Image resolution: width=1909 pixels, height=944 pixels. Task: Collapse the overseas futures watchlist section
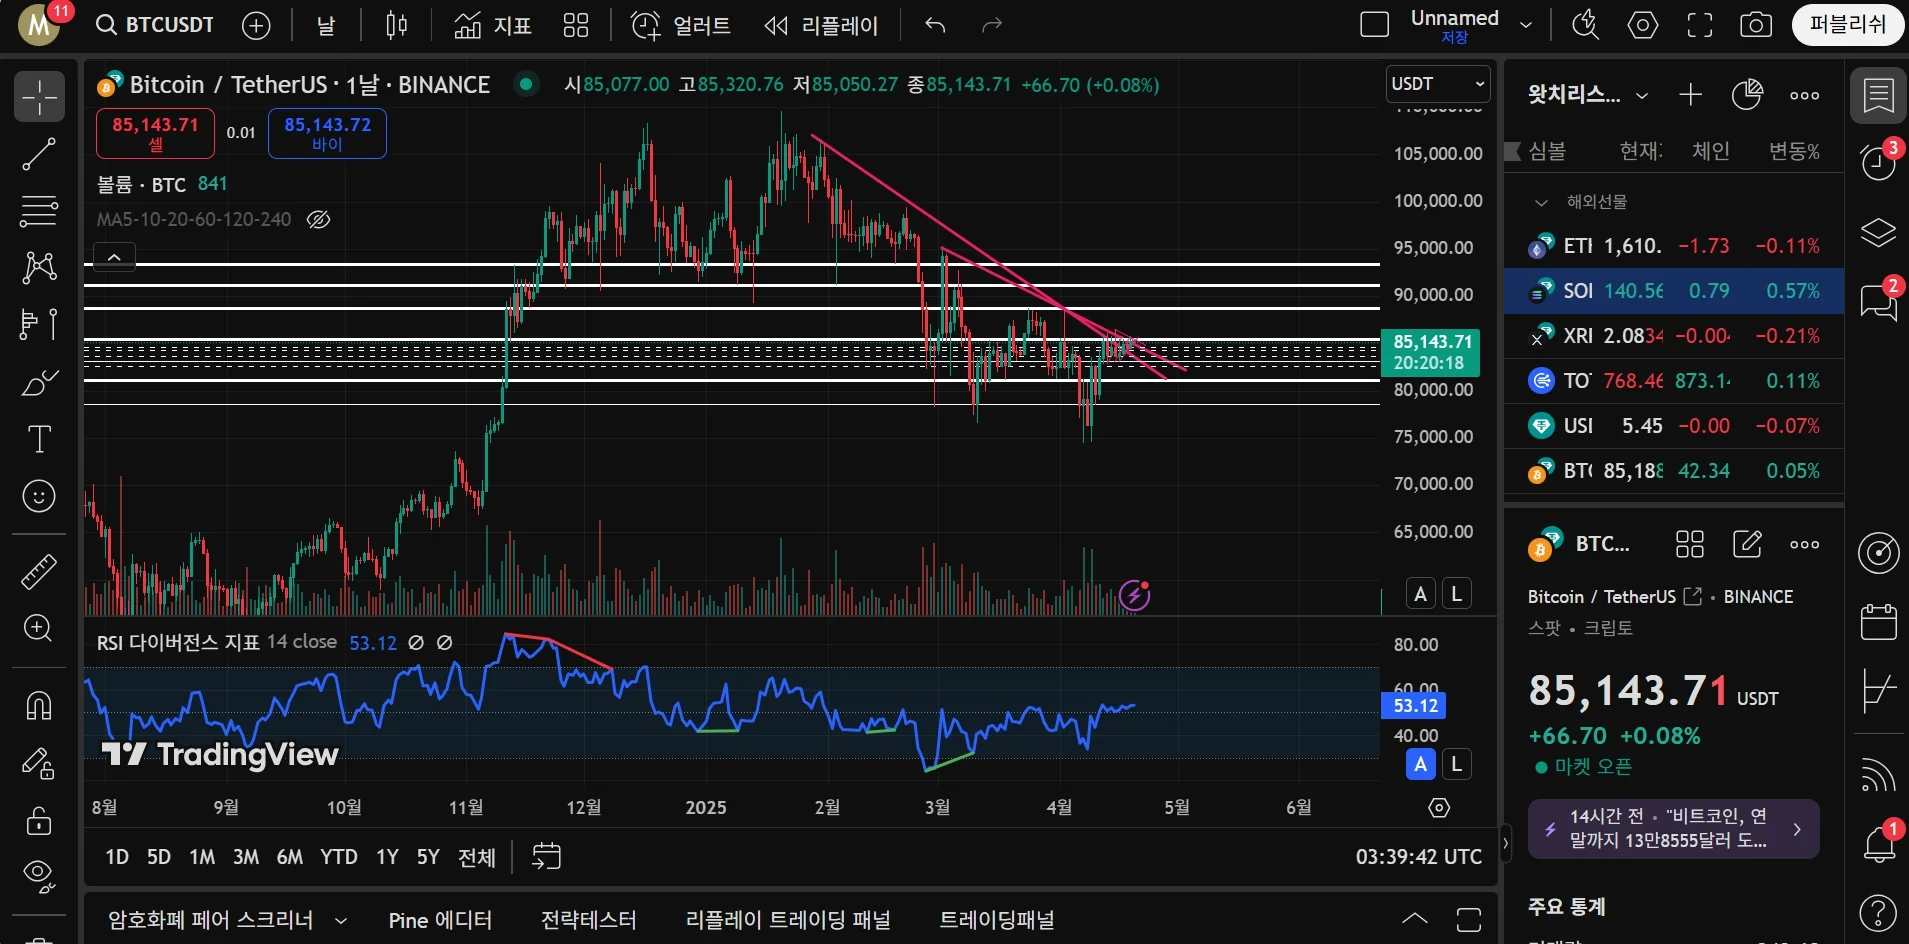click(x=1541, y=202)
